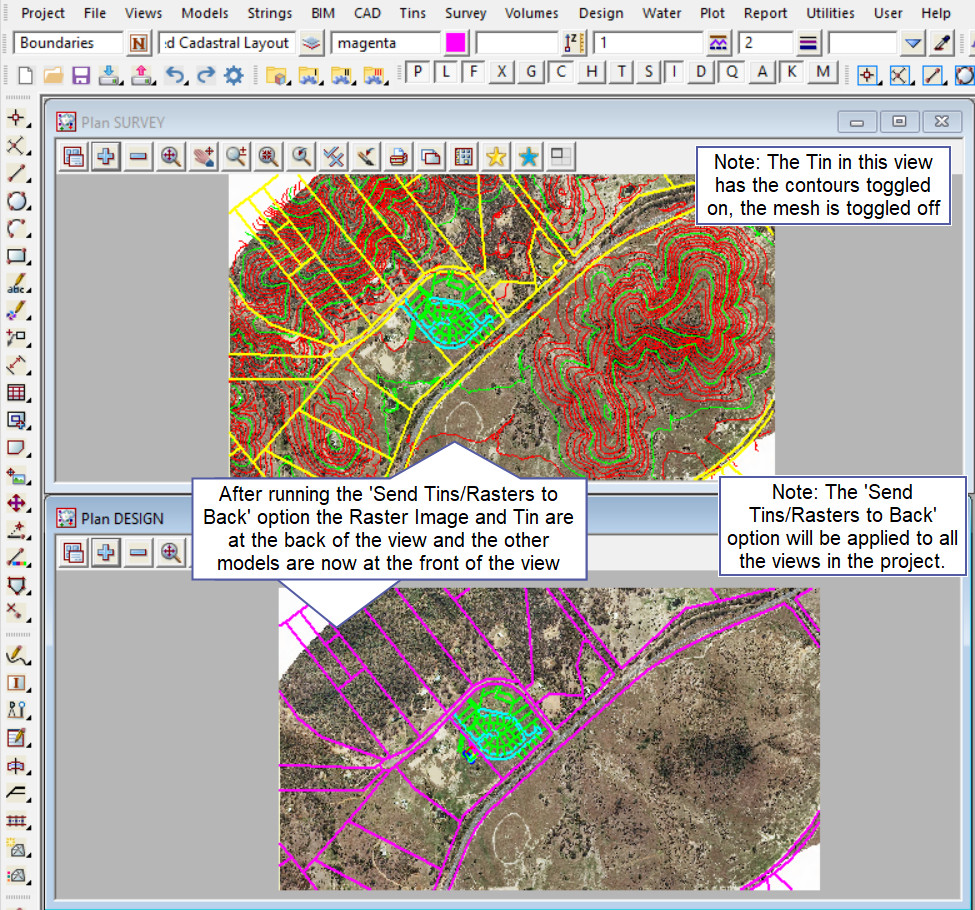This screenshot has height=910, width=975.
Task: Click the Undo arrow in main toolbar
Action: [175, 75]
